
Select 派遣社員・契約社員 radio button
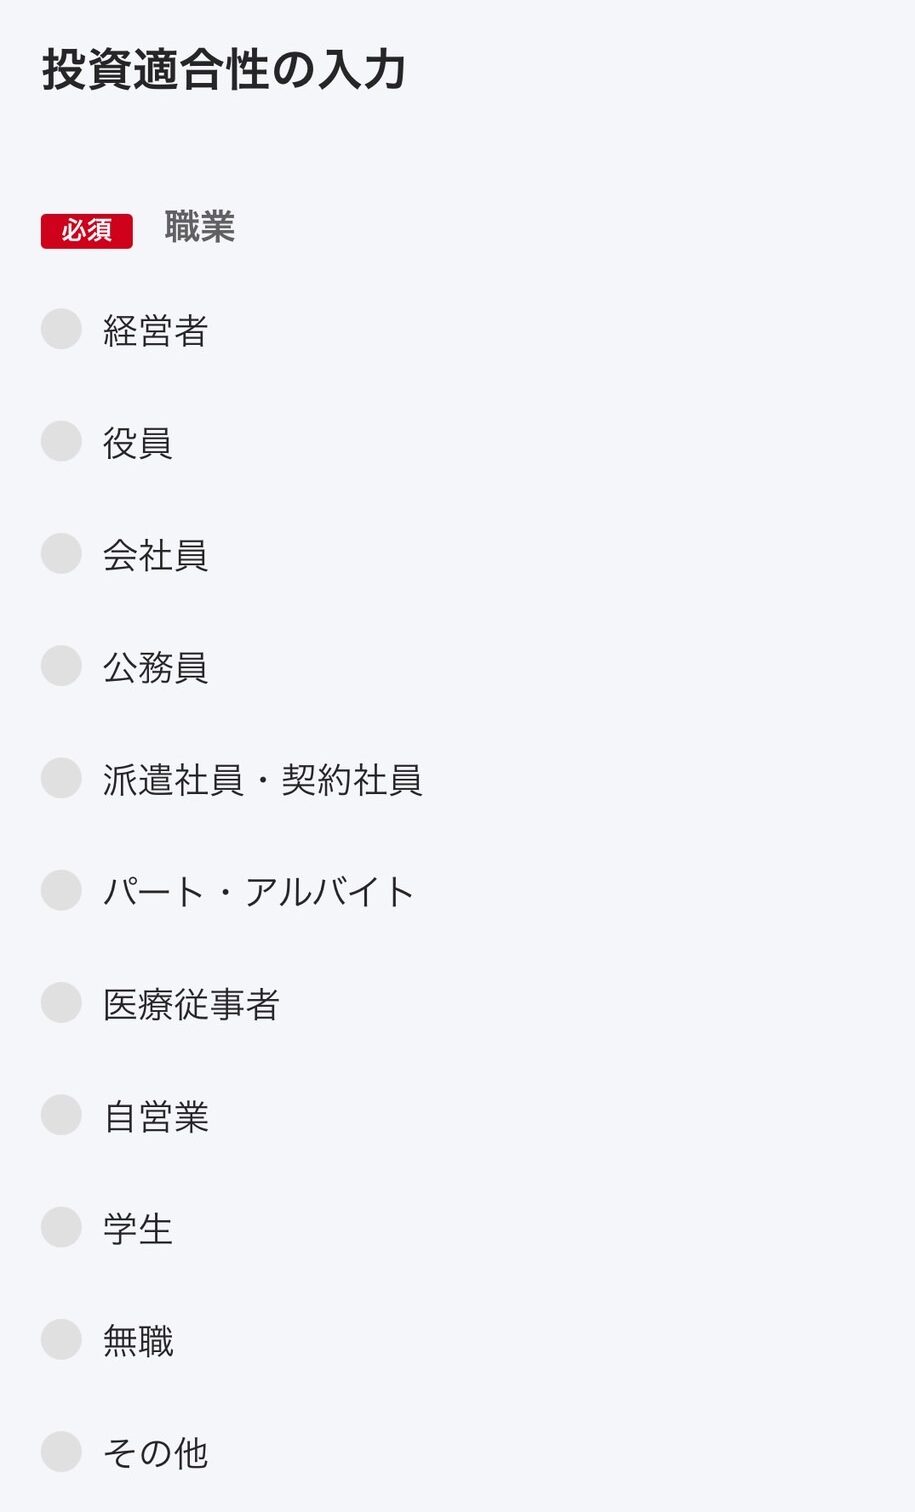[x=61, y=778]
